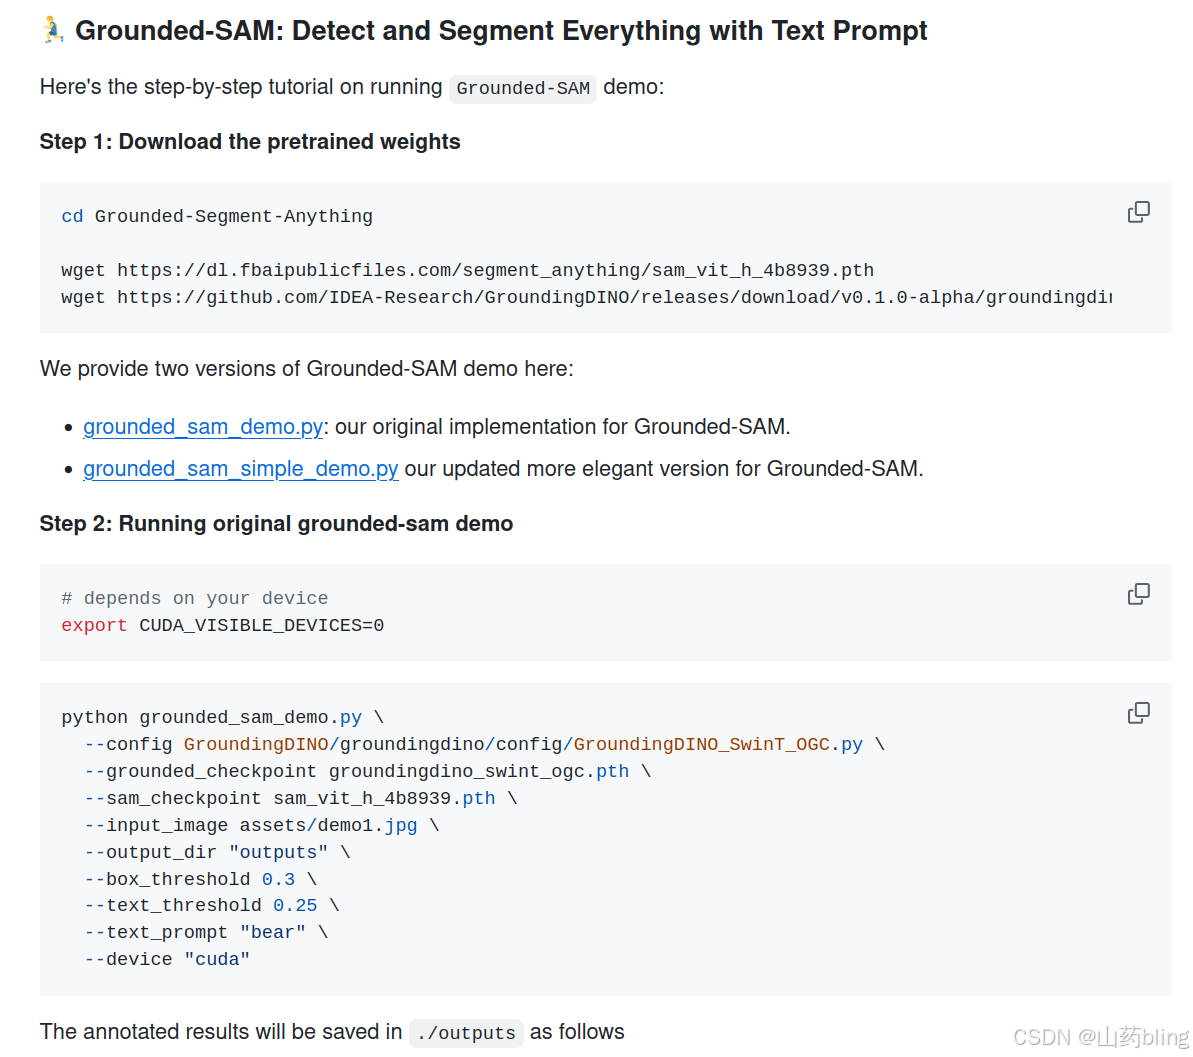Image resolution: width=1193 pixels, height=1057 pixels.
Task: Click the GroundingDINO releases wget line
Action: 586,298
